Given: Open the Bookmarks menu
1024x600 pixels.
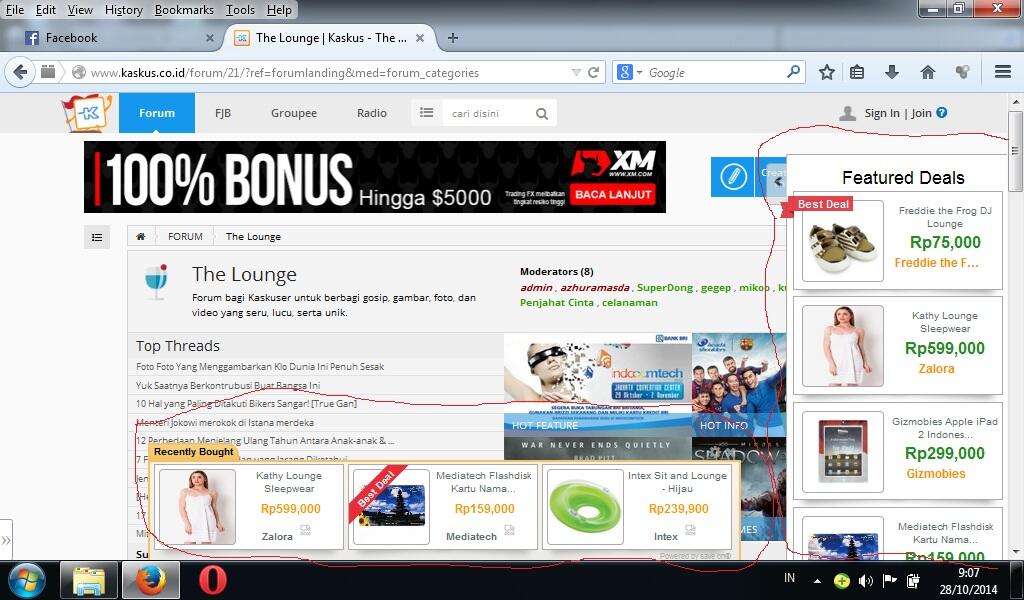Looking at the screenshot, I should click(x=184, y=10).
